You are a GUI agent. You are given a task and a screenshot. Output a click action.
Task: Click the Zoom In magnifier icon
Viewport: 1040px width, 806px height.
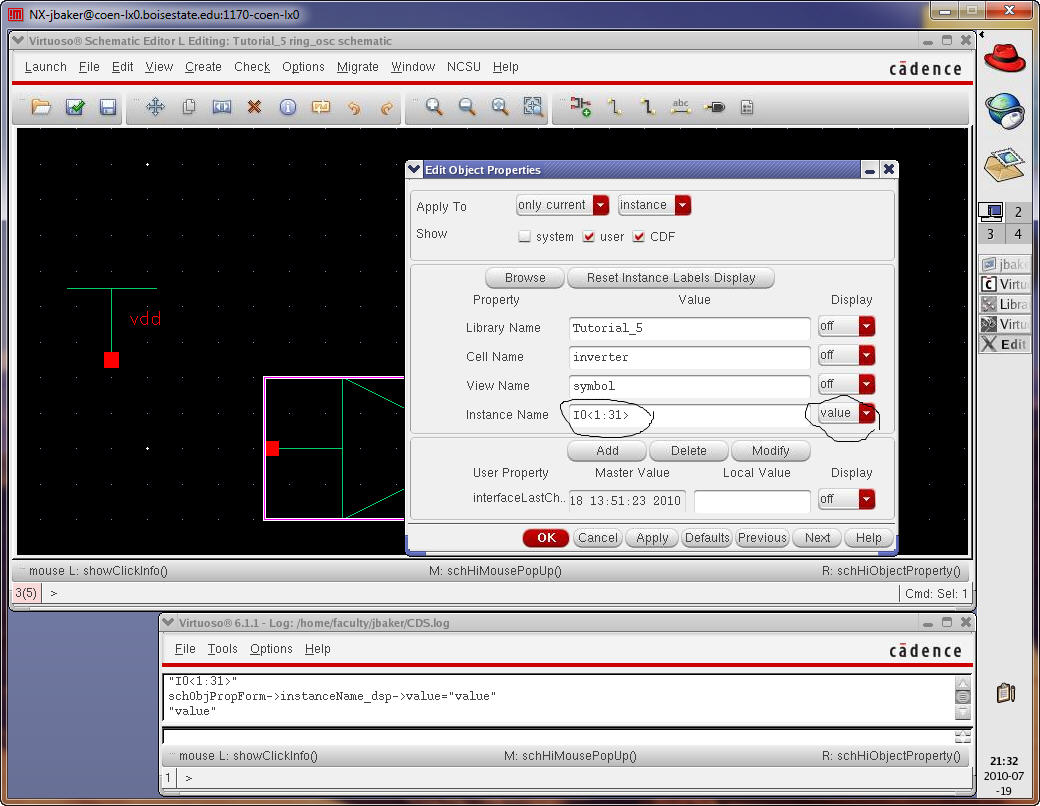[x=434, y=107]
